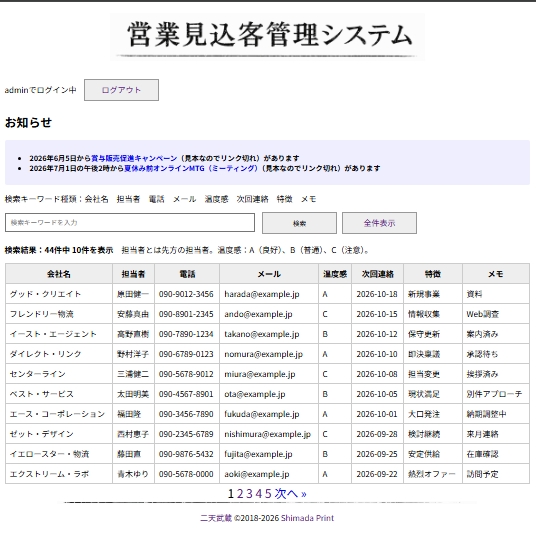Click the 次回連絡 column header
Screen dimensions: 536x541
tap(378, 274)
